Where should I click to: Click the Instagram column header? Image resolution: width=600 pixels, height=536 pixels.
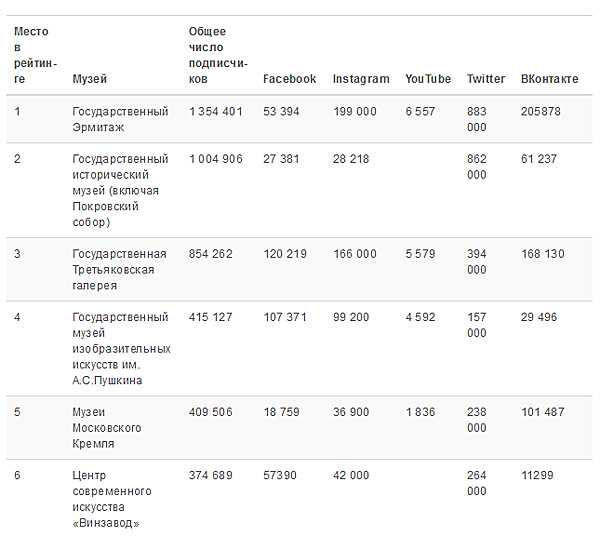tap(361, 79)
